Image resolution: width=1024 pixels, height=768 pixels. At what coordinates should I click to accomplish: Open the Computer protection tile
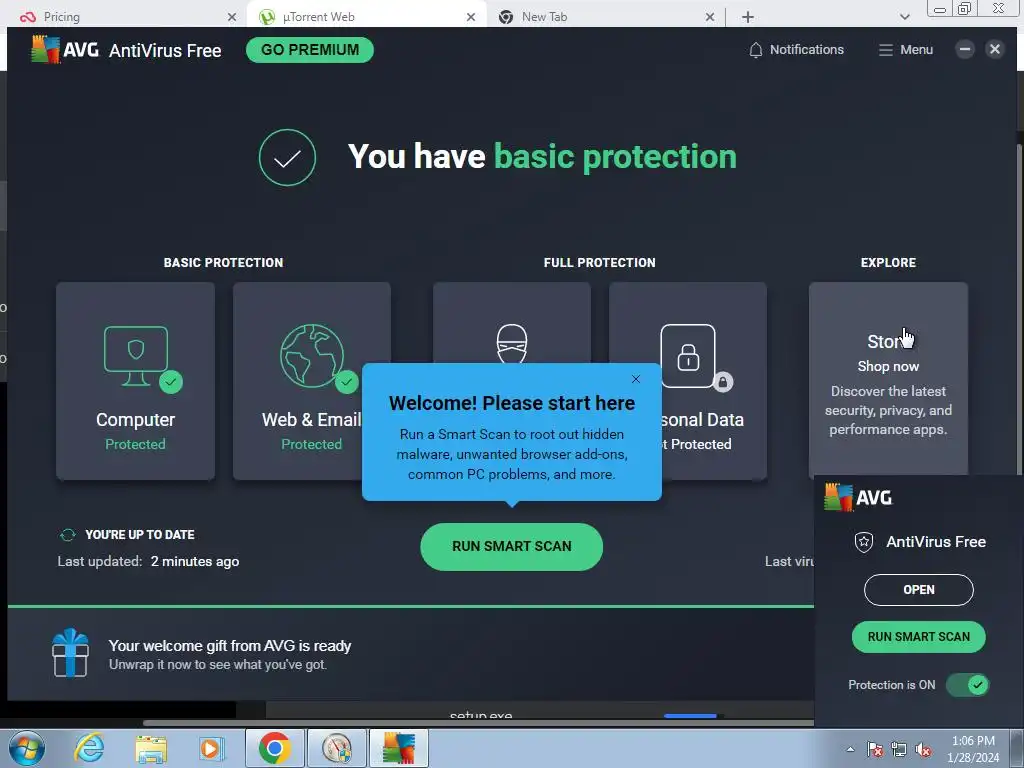pos(135,381)
